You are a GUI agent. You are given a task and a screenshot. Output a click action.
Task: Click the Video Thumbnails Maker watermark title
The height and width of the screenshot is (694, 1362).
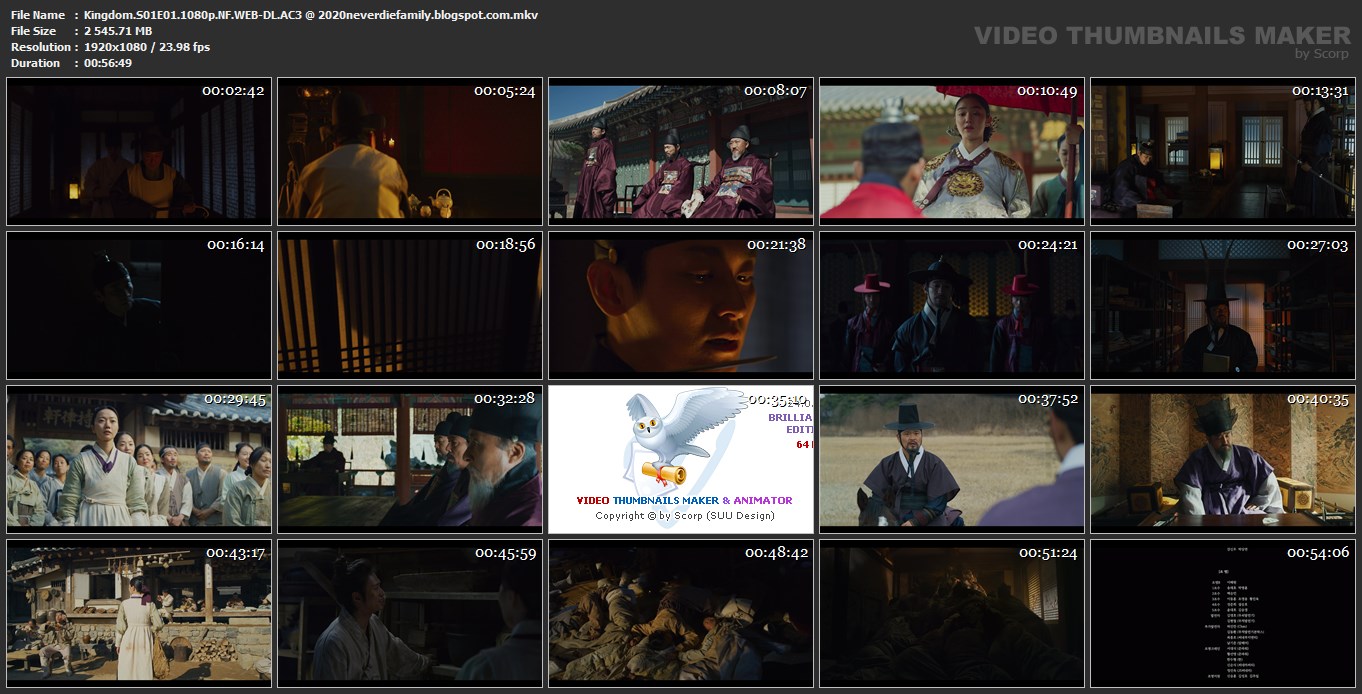coord(1162,35)
